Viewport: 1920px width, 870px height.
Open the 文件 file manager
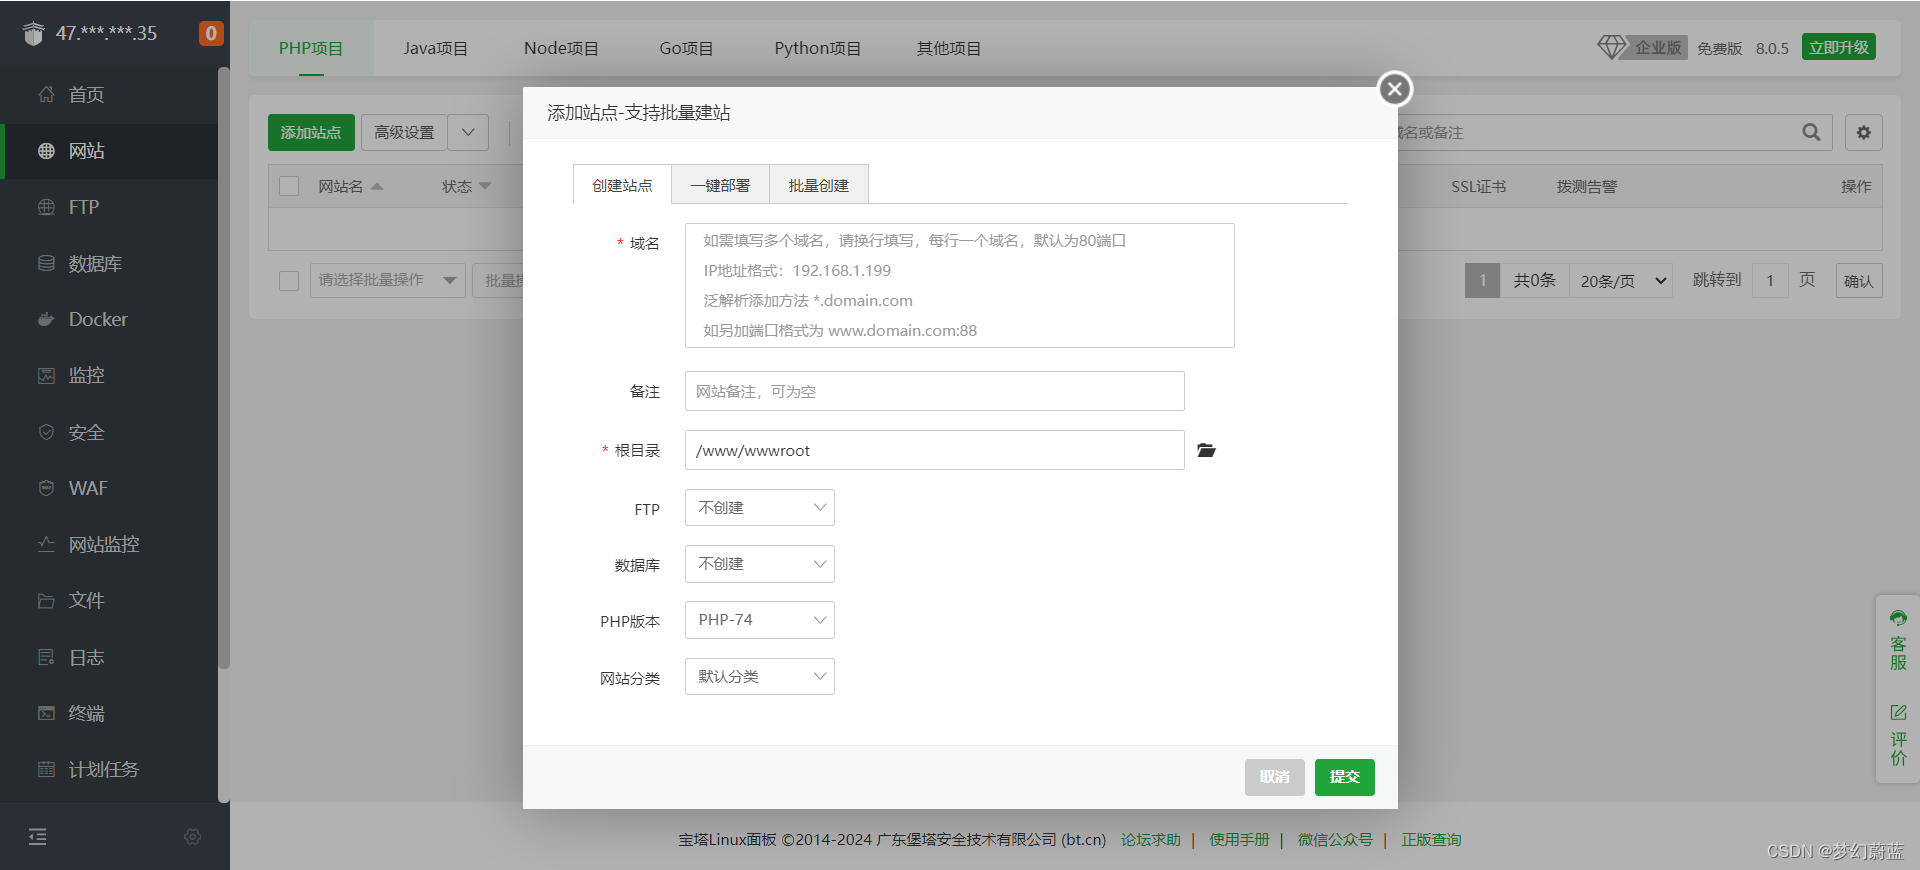[108, 600]
